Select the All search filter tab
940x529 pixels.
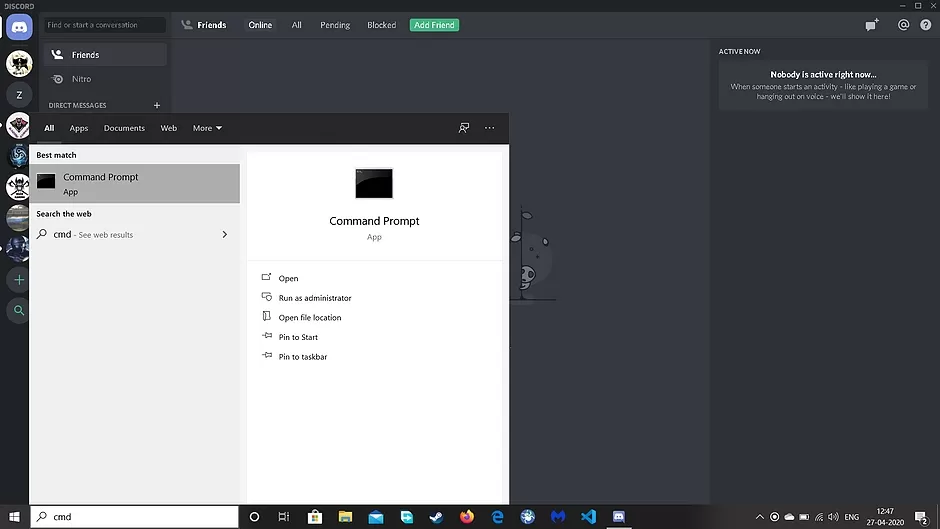[x=49, y=128]
